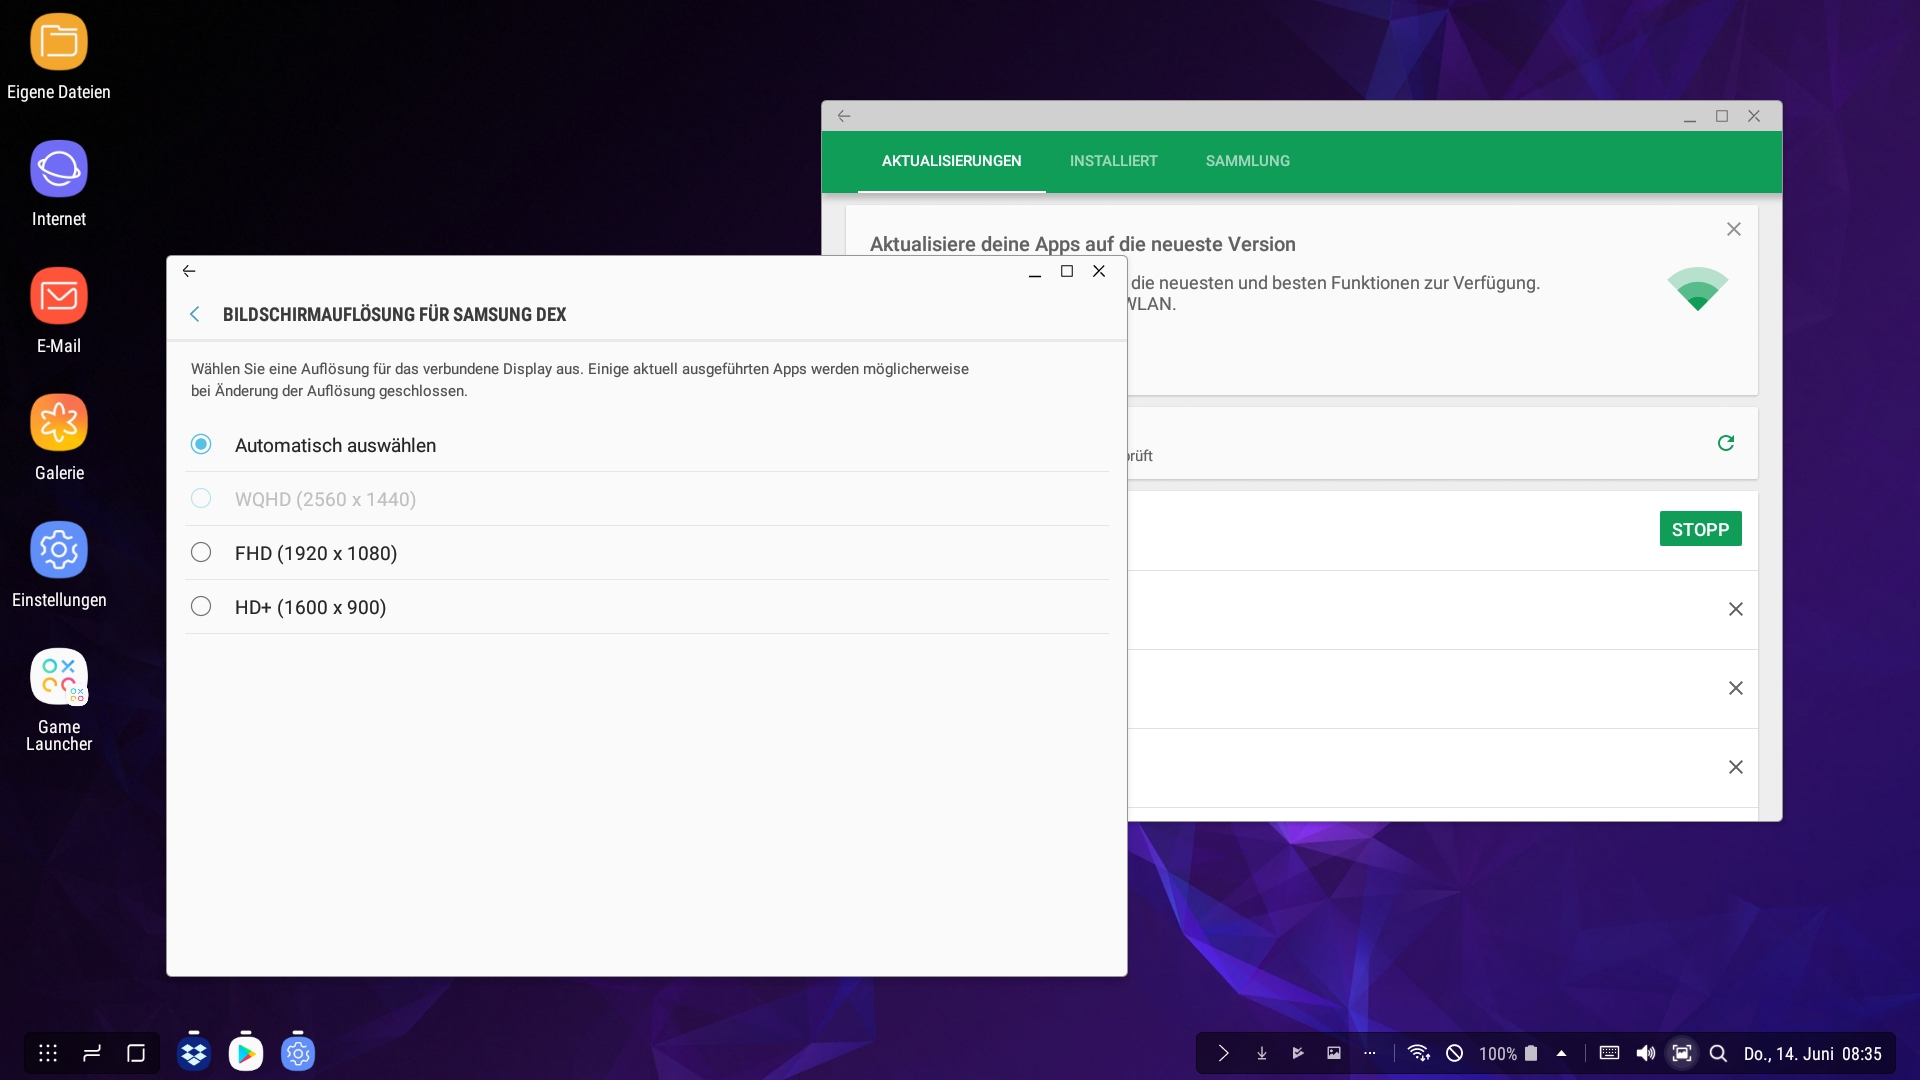
Task: Select Automatisch auswählen radio button
Action: pyautogui.click(x=201, y=445)
